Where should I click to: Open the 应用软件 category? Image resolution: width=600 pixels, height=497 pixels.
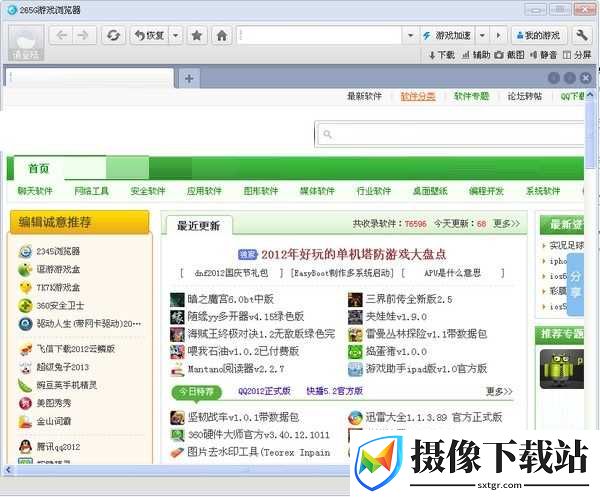tap(204, 191)
